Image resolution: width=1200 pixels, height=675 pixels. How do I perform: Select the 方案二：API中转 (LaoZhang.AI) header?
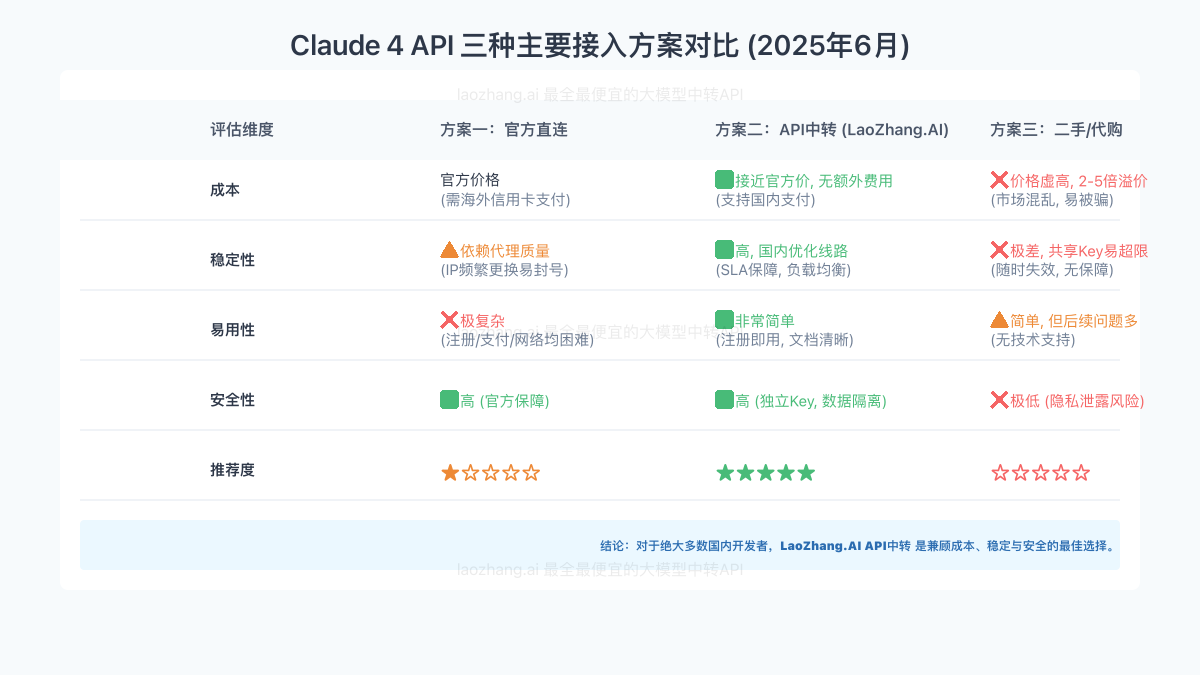(x=832, y=130)
